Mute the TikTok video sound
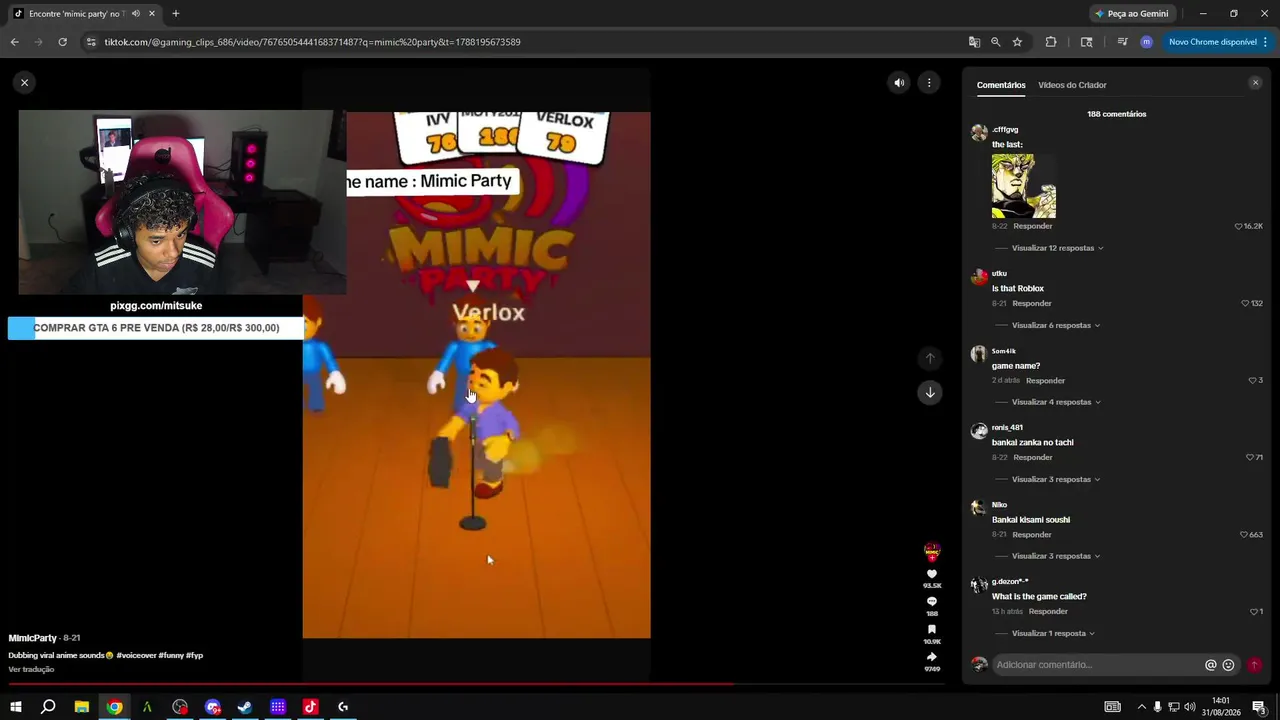Image resolution: width=1280 pixels, height=720 pixels. [x=899, y=83]
